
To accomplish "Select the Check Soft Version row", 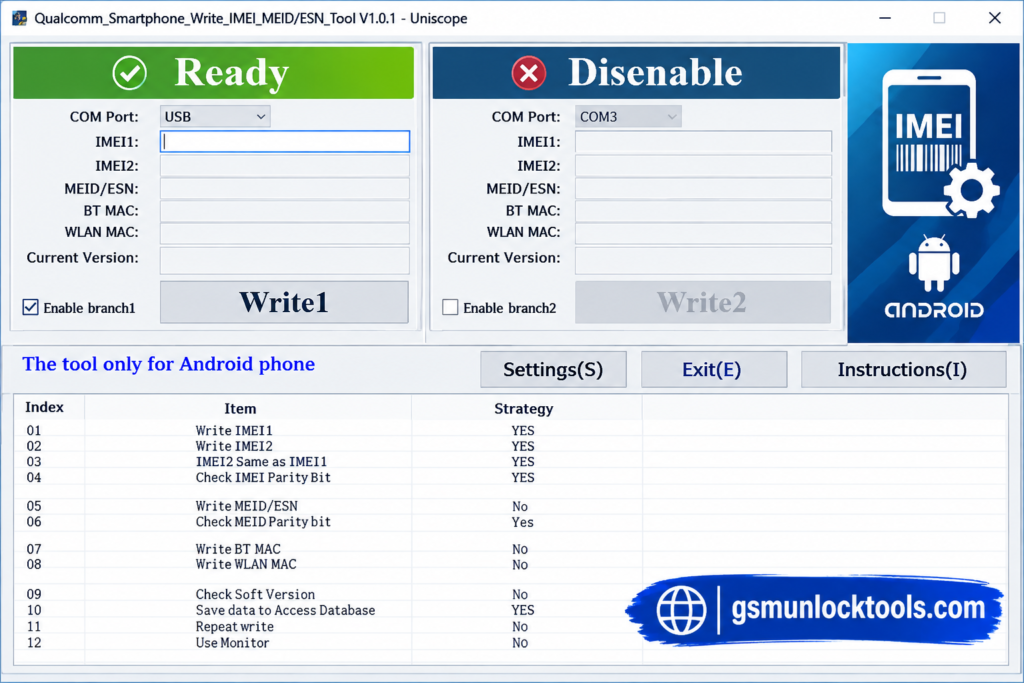I will point(511,594).
